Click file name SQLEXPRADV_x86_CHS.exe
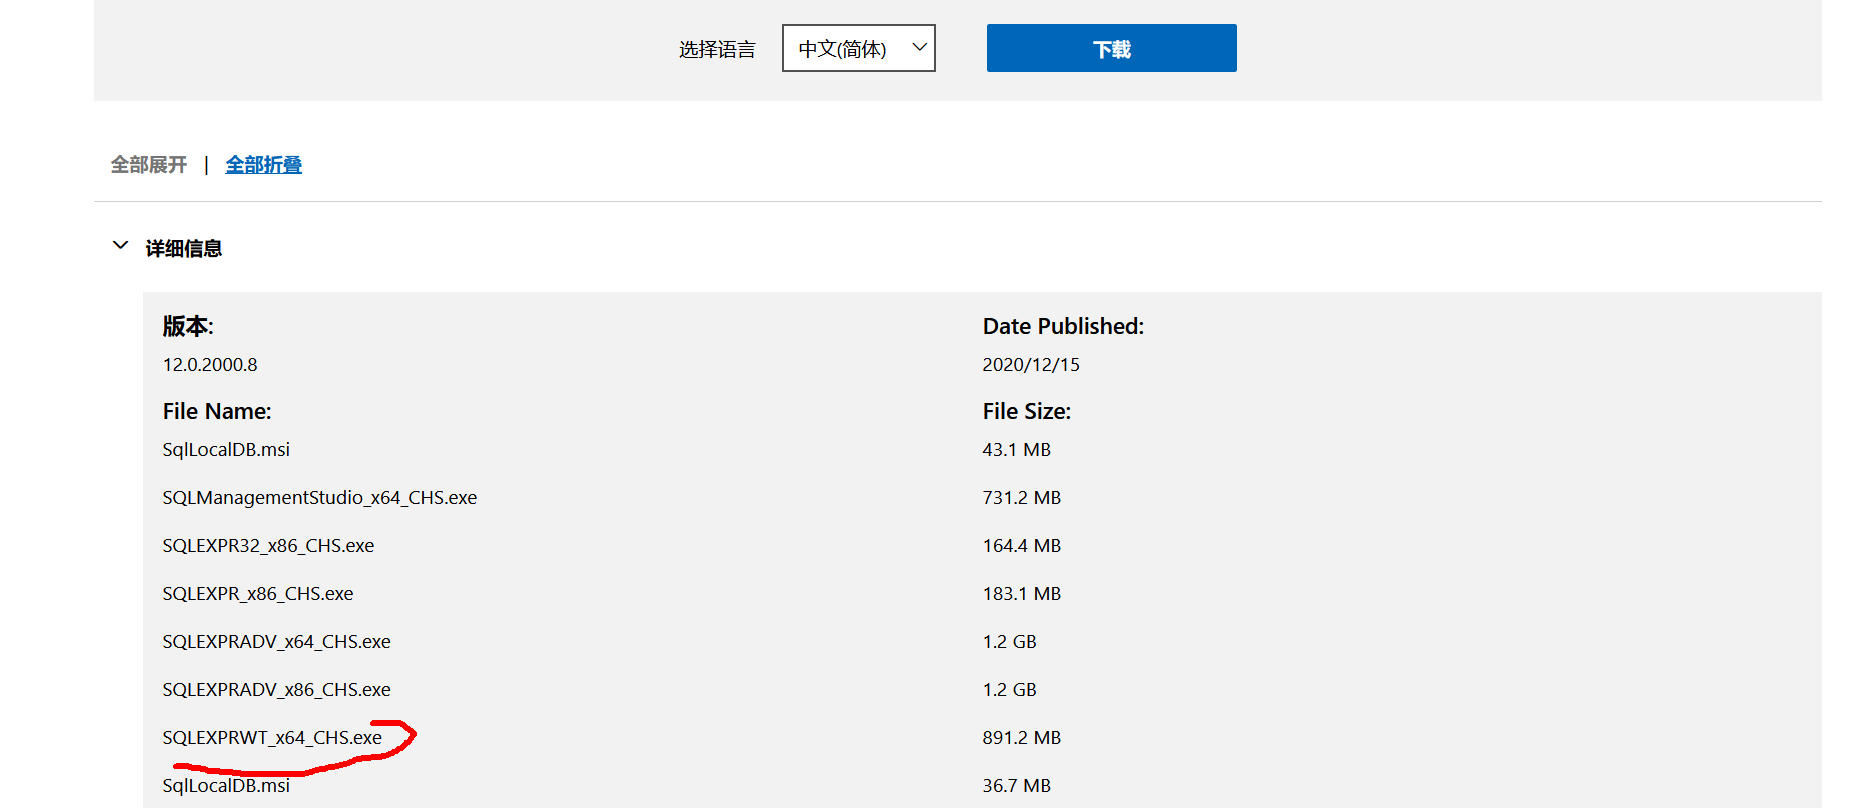Viewport: 1857px width, 808px height. [276, 690]
